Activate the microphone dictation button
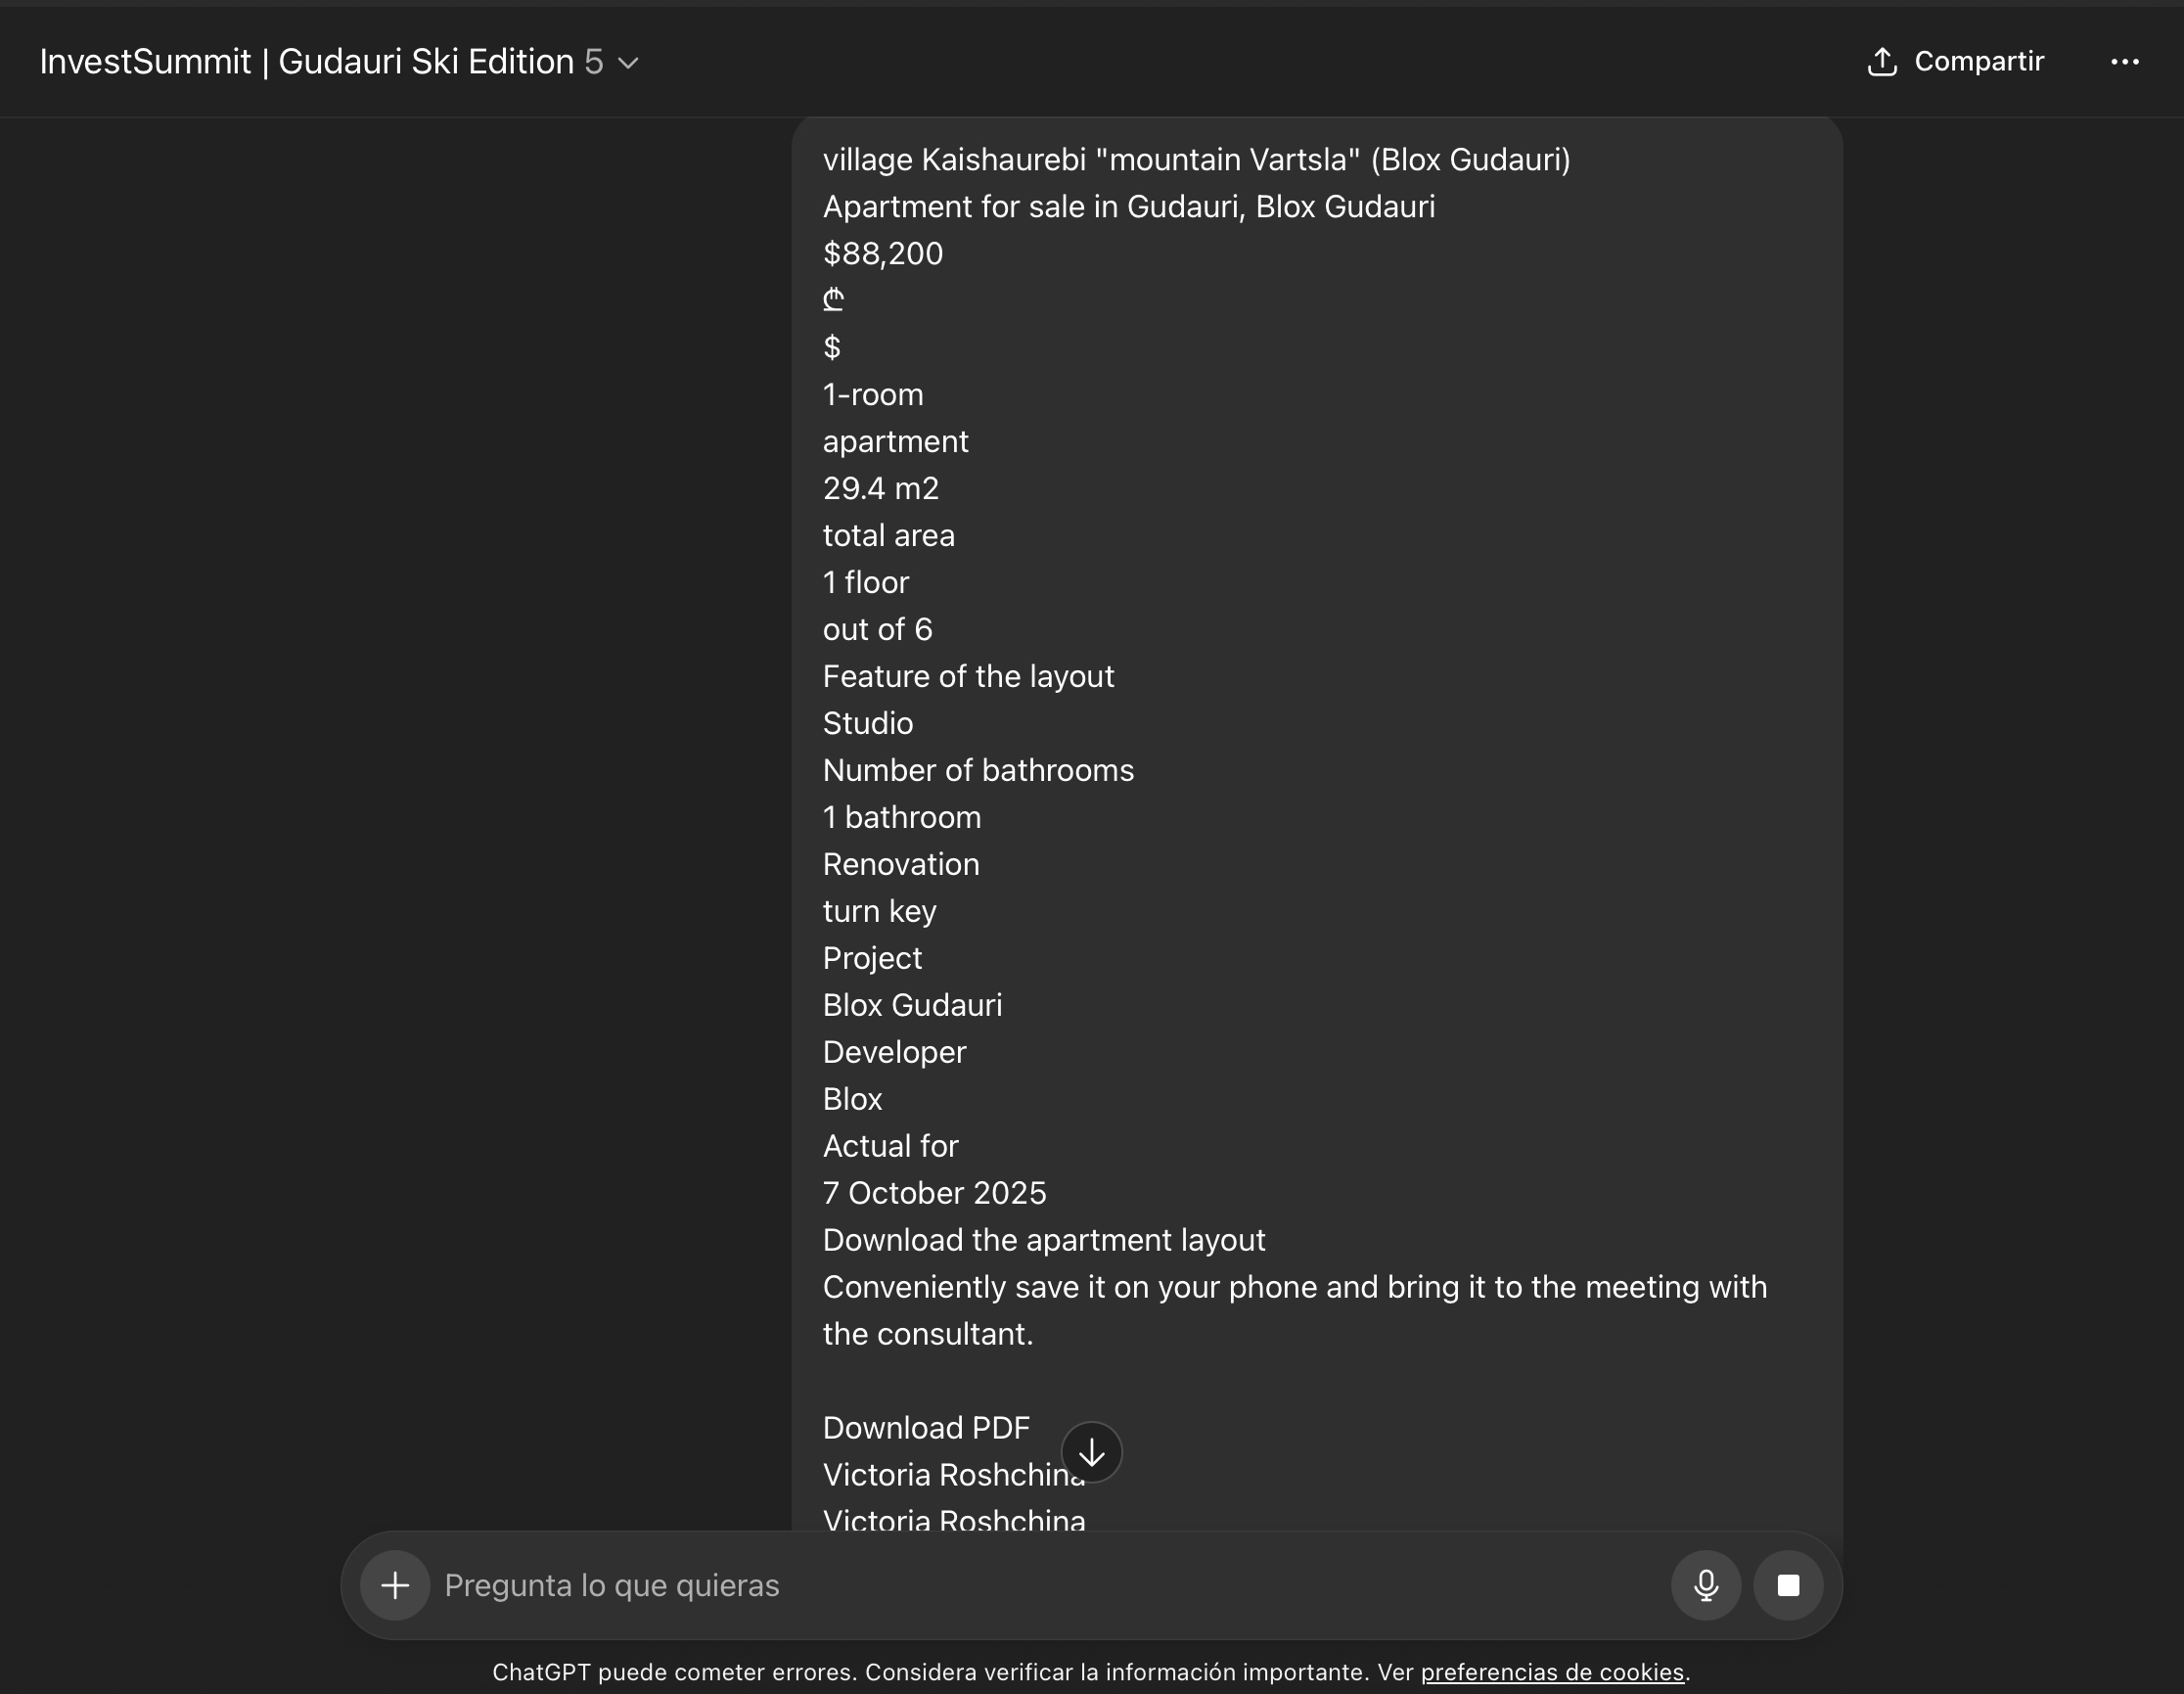2184x1694 pixels. pos(1706,1585)
